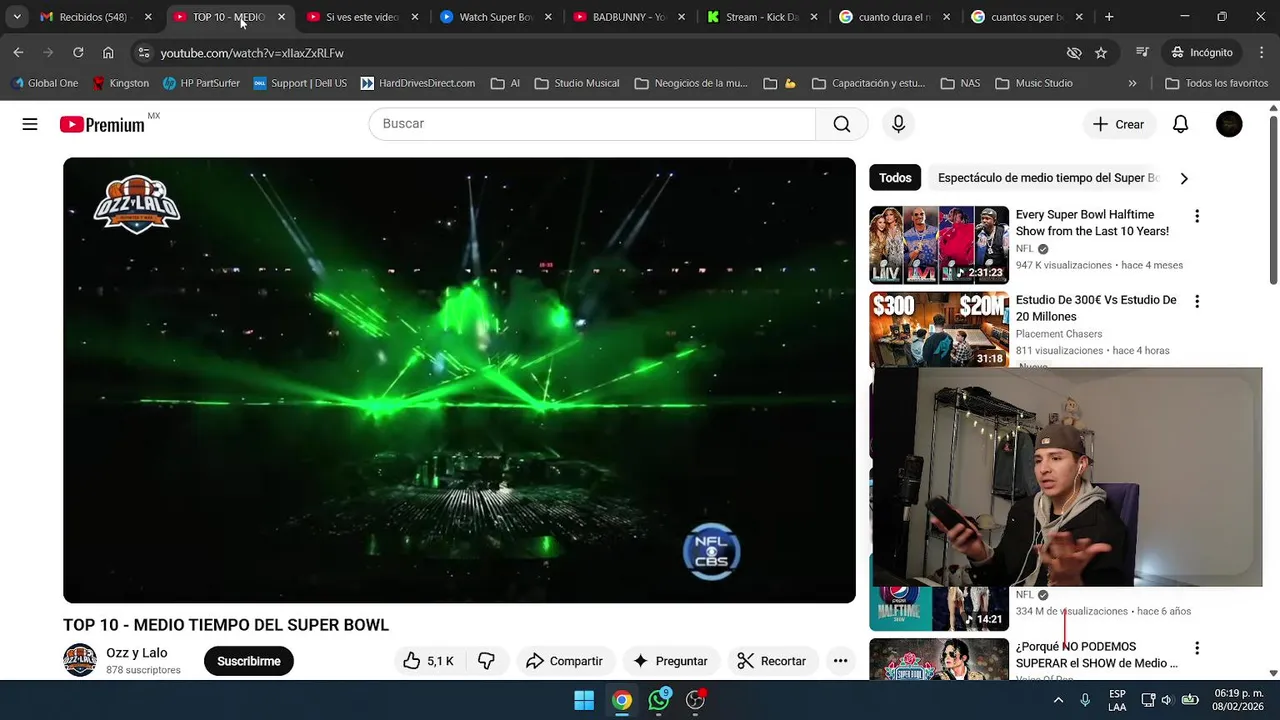This screenshot has height=720, width=1280.
Task: Open the Ozz y Lalo channel avatar
Action: (x=80, y=660)
